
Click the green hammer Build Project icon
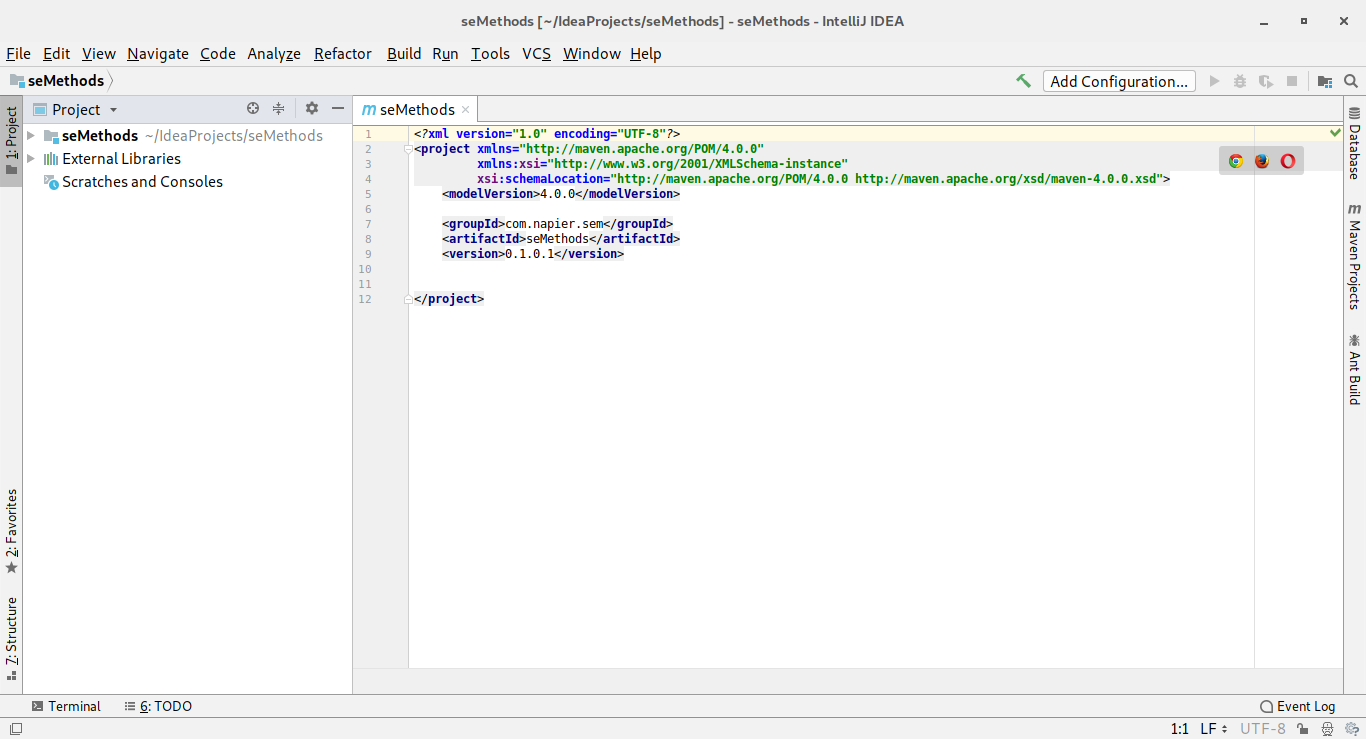click(1023, 81)
